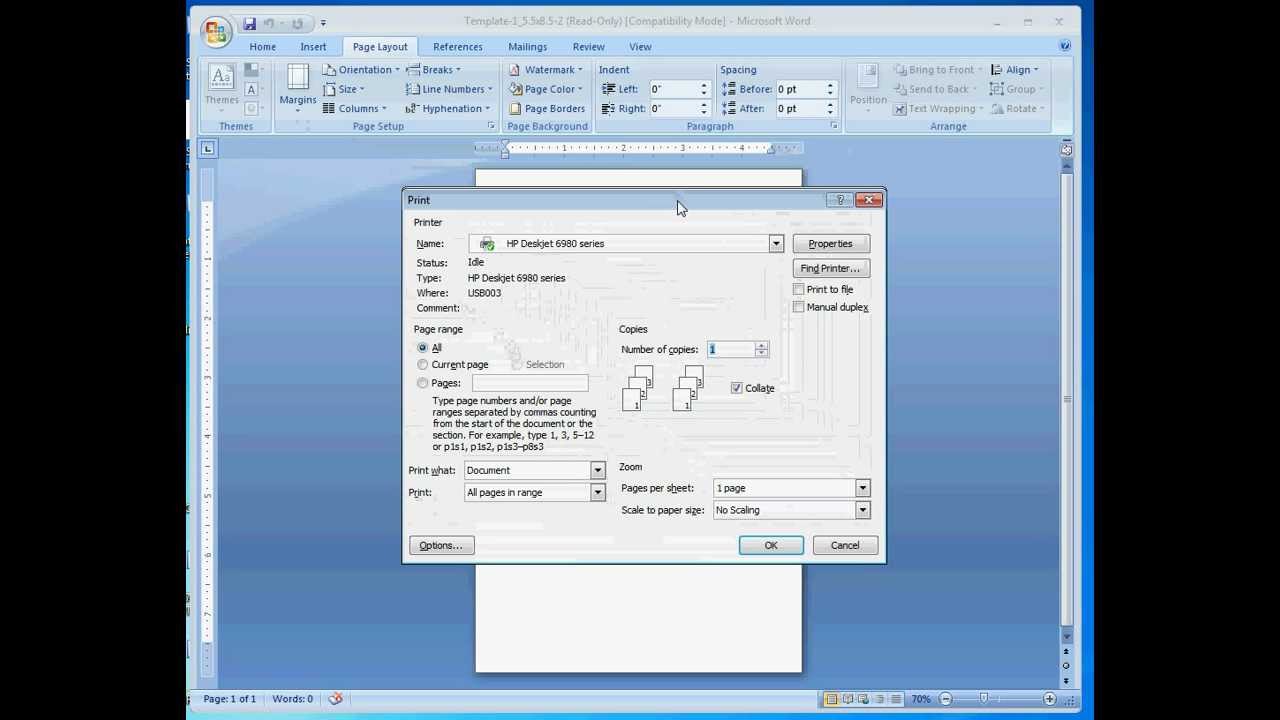Click the Pages range text field
The image size is (1280, 720).
click(530, 383)
